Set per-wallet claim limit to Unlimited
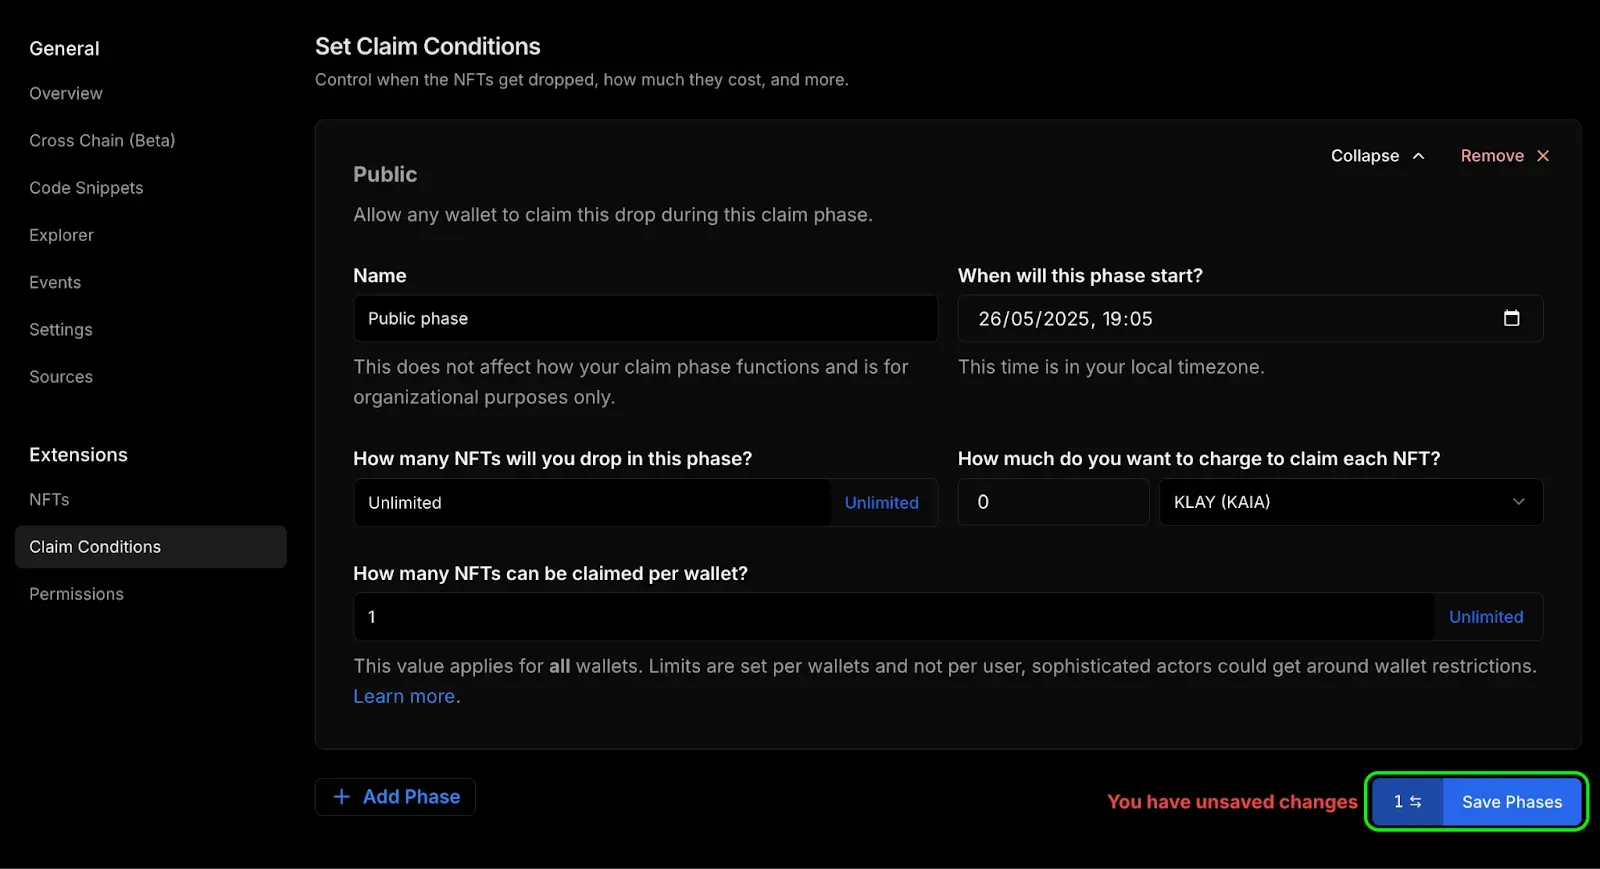The image size is (1600, 869). (1486, 617)
